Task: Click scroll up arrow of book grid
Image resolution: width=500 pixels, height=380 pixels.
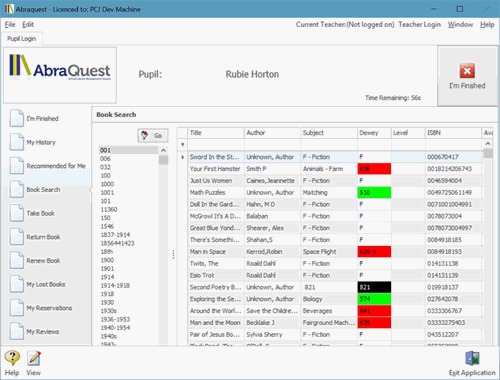Action: (x=488, y=144)
